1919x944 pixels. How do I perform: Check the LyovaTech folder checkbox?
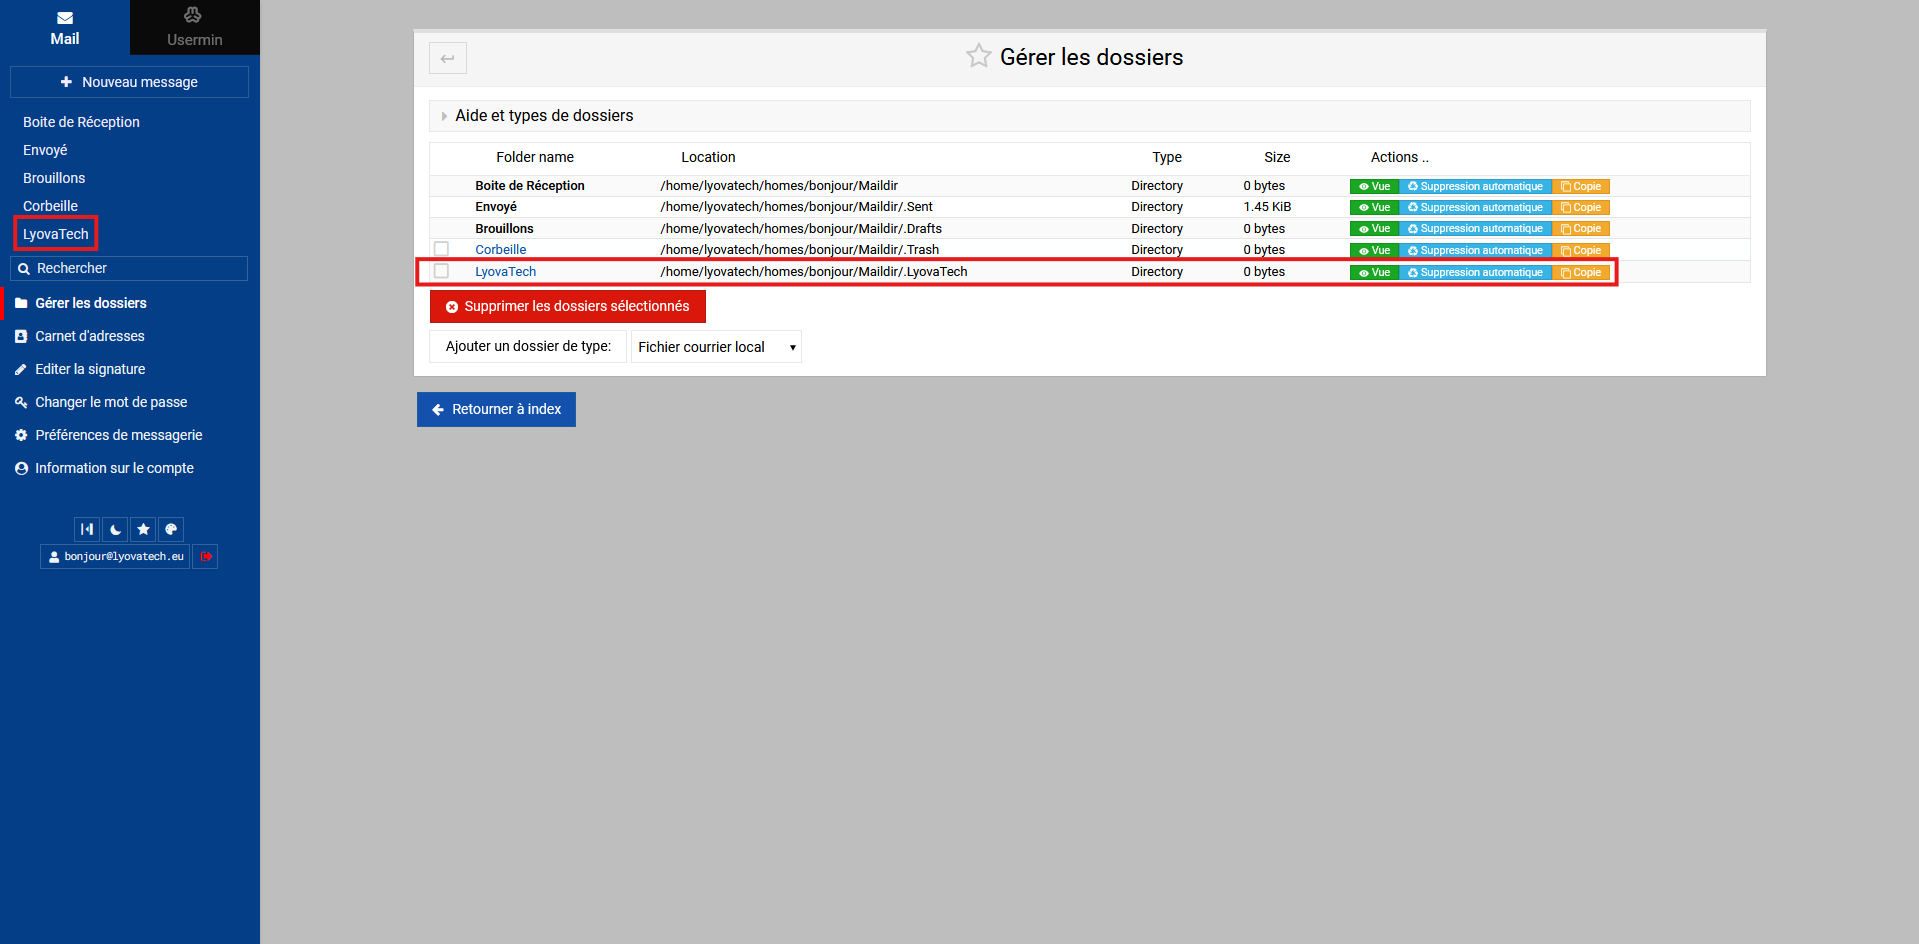click(x=441, y=271)
